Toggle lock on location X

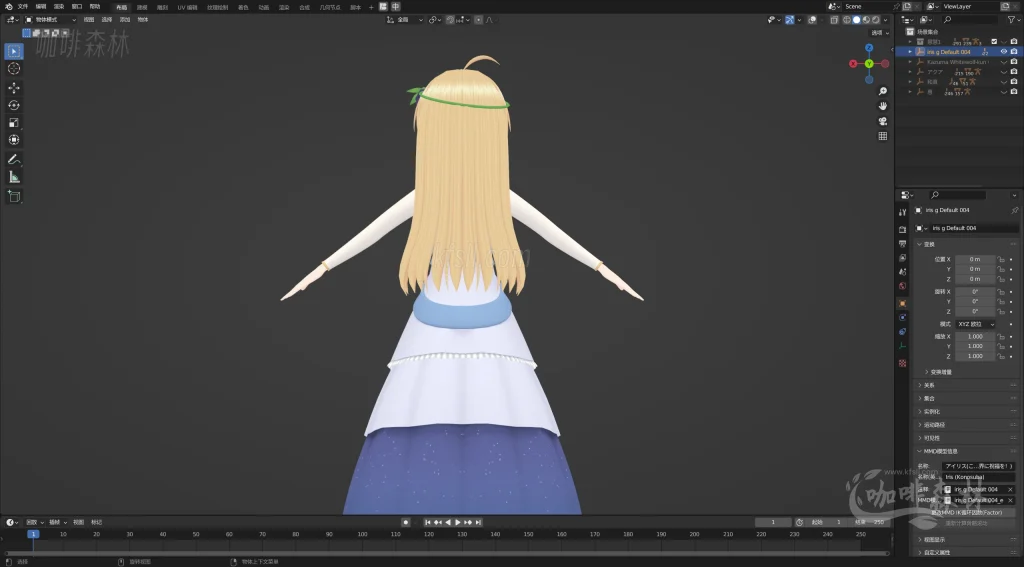tap(1000, 259)
